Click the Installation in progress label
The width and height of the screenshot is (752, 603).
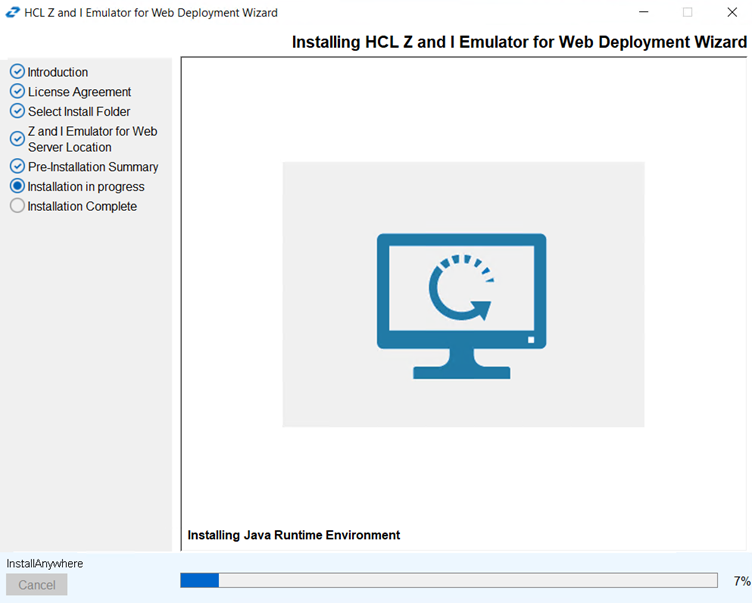point(86,187)
